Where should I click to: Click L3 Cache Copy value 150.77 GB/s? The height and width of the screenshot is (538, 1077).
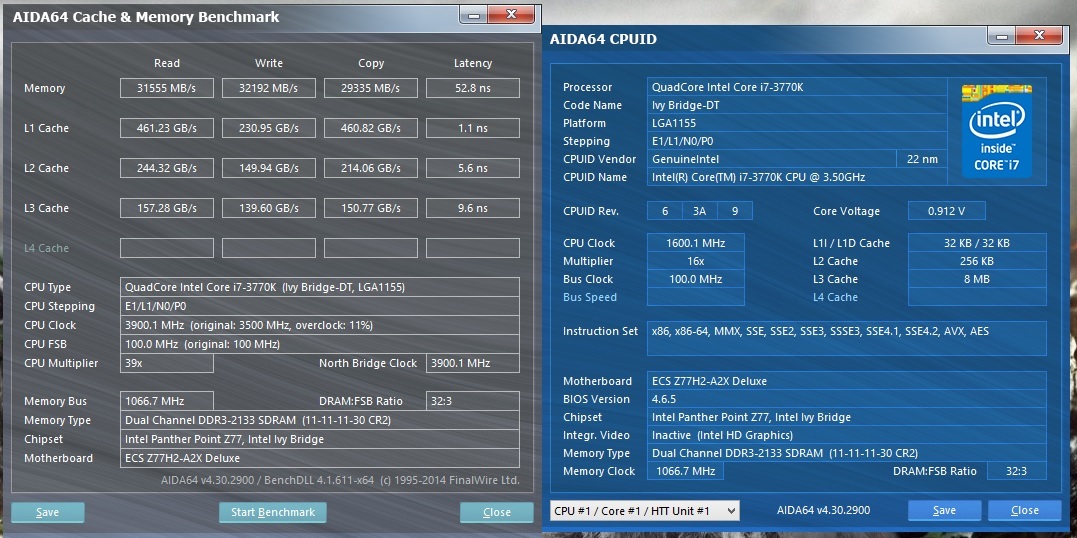[x=371, y=208]
